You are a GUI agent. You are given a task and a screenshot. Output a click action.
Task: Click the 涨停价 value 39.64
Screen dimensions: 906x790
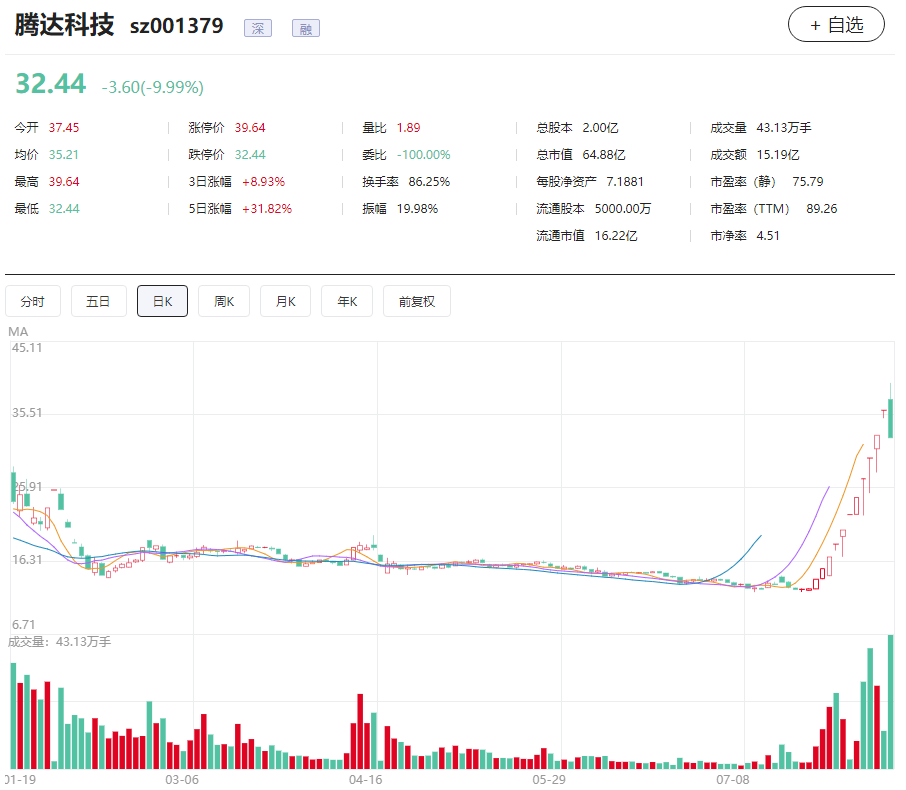point(250,128)
